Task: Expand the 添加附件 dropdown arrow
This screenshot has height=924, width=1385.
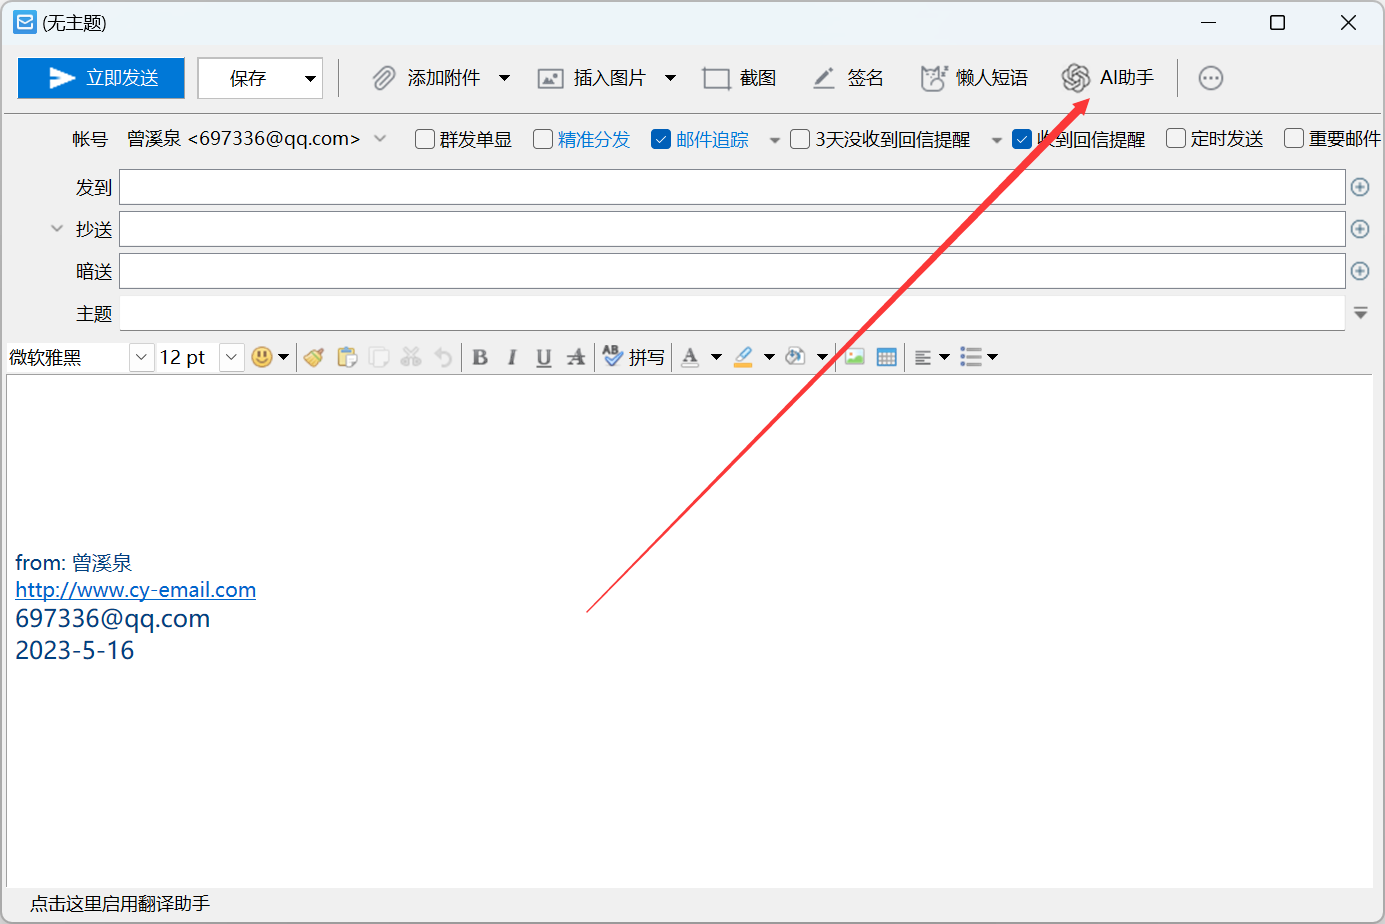Action: pyautogui.click(x=504, y=78)
